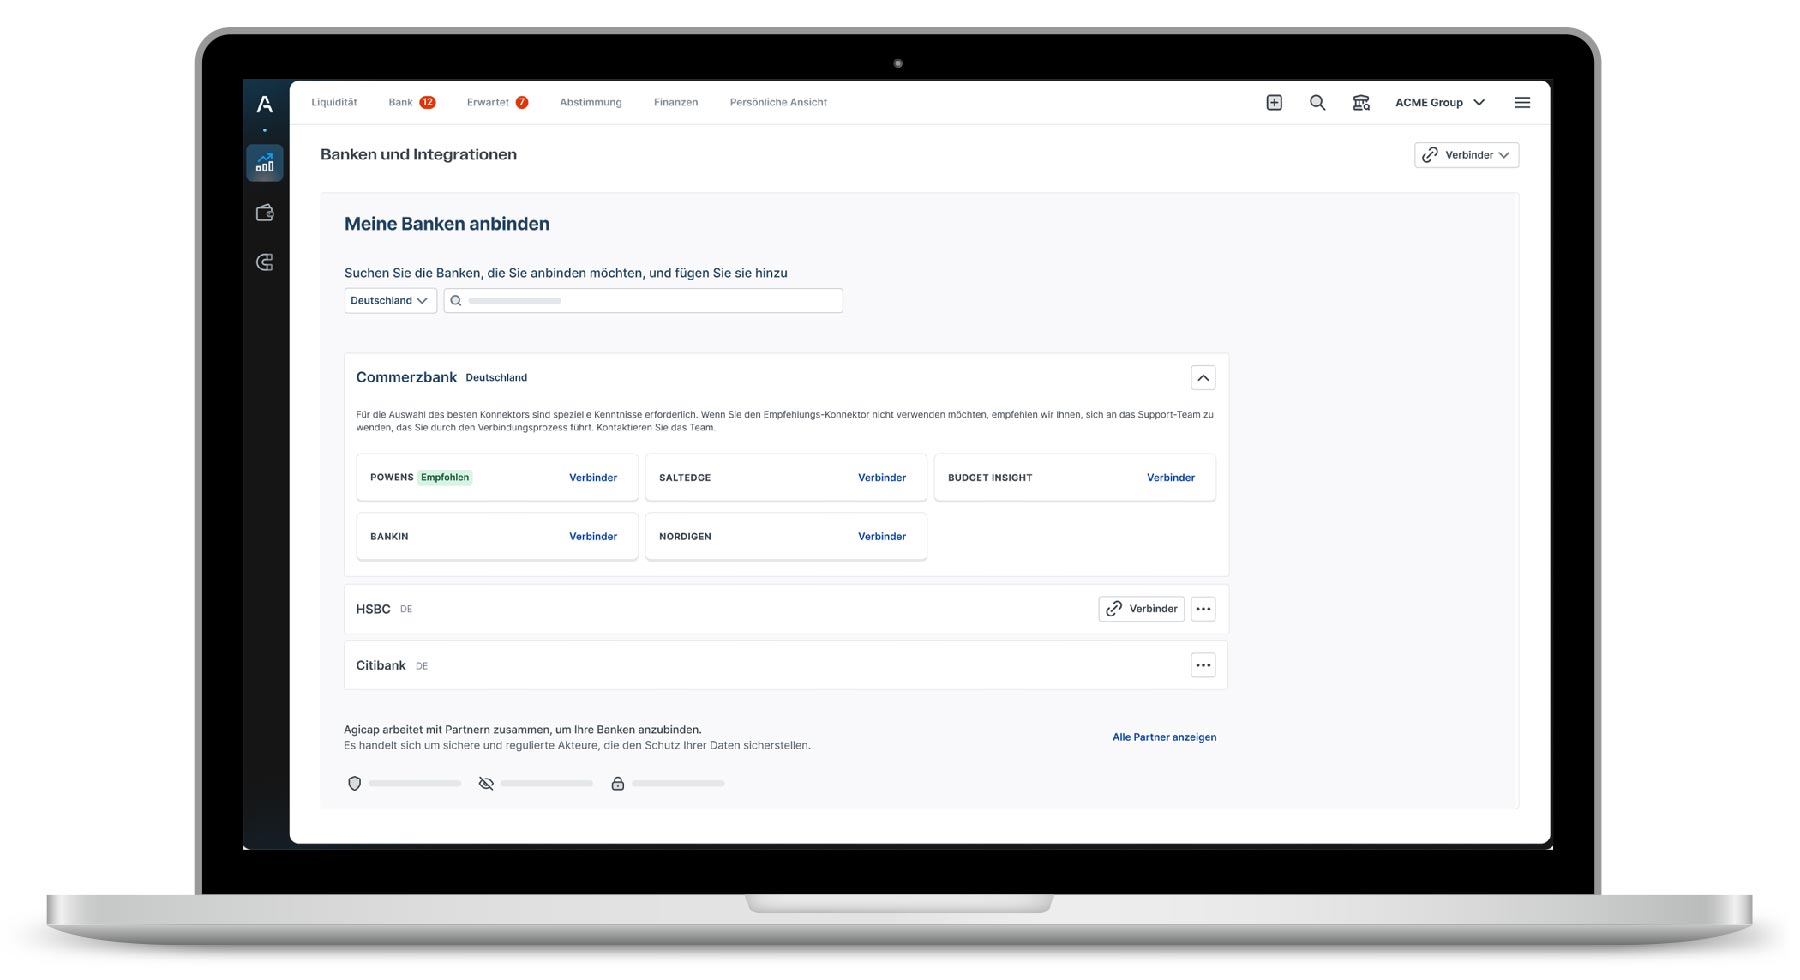
Task: Click the red badge on the Bank tab
Action: click(427, 102)
